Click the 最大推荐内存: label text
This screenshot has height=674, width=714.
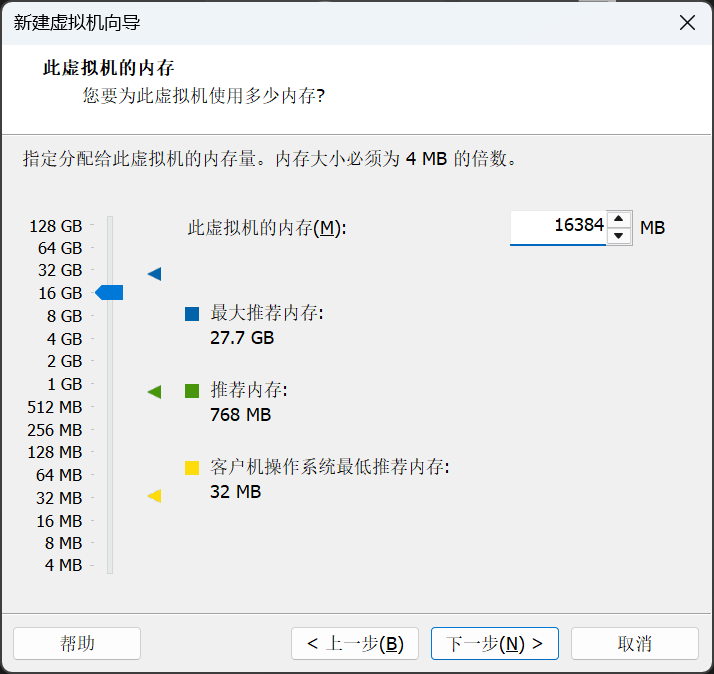tap(267, 313)
